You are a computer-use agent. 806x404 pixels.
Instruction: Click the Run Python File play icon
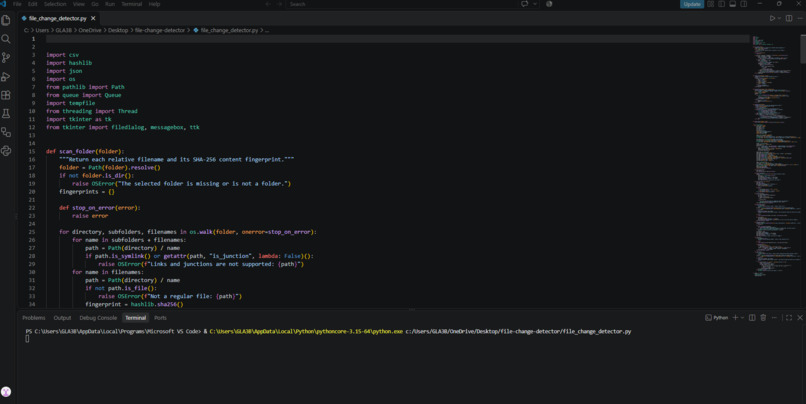point(772,19)
